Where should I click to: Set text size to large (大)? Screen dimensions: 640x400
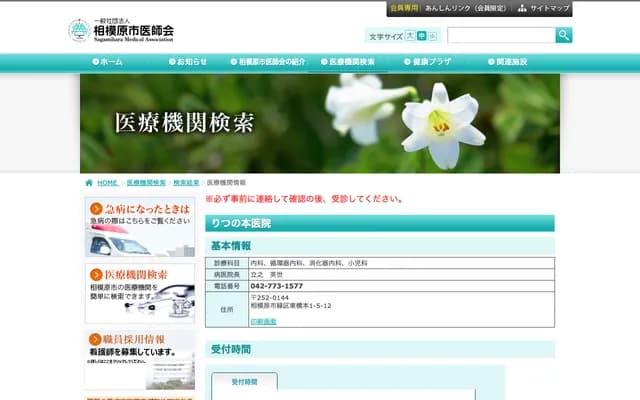[410, 36]
